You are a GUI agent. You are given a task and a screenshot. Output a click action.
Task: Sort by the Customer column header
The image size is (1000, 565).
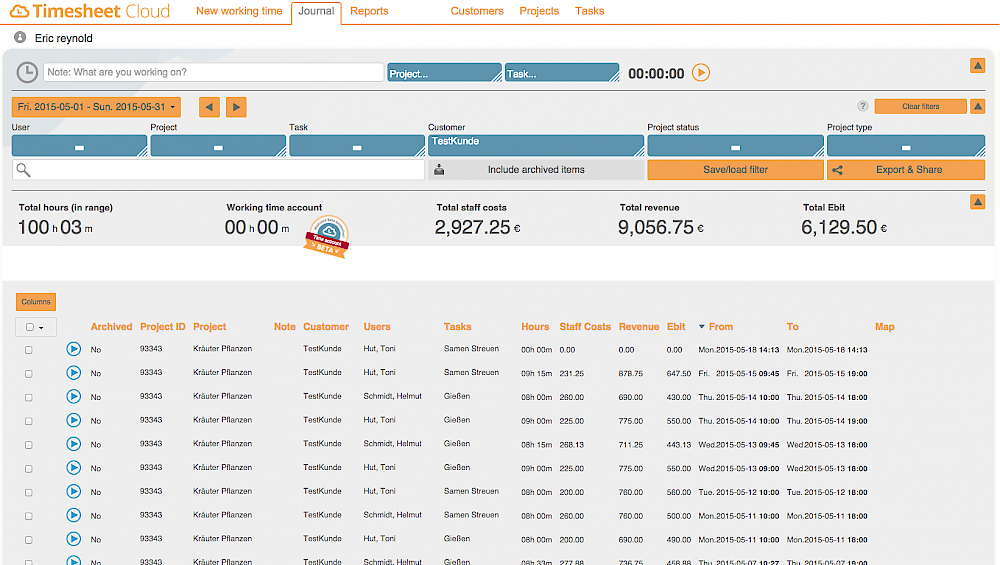click(x=326, y=327)
